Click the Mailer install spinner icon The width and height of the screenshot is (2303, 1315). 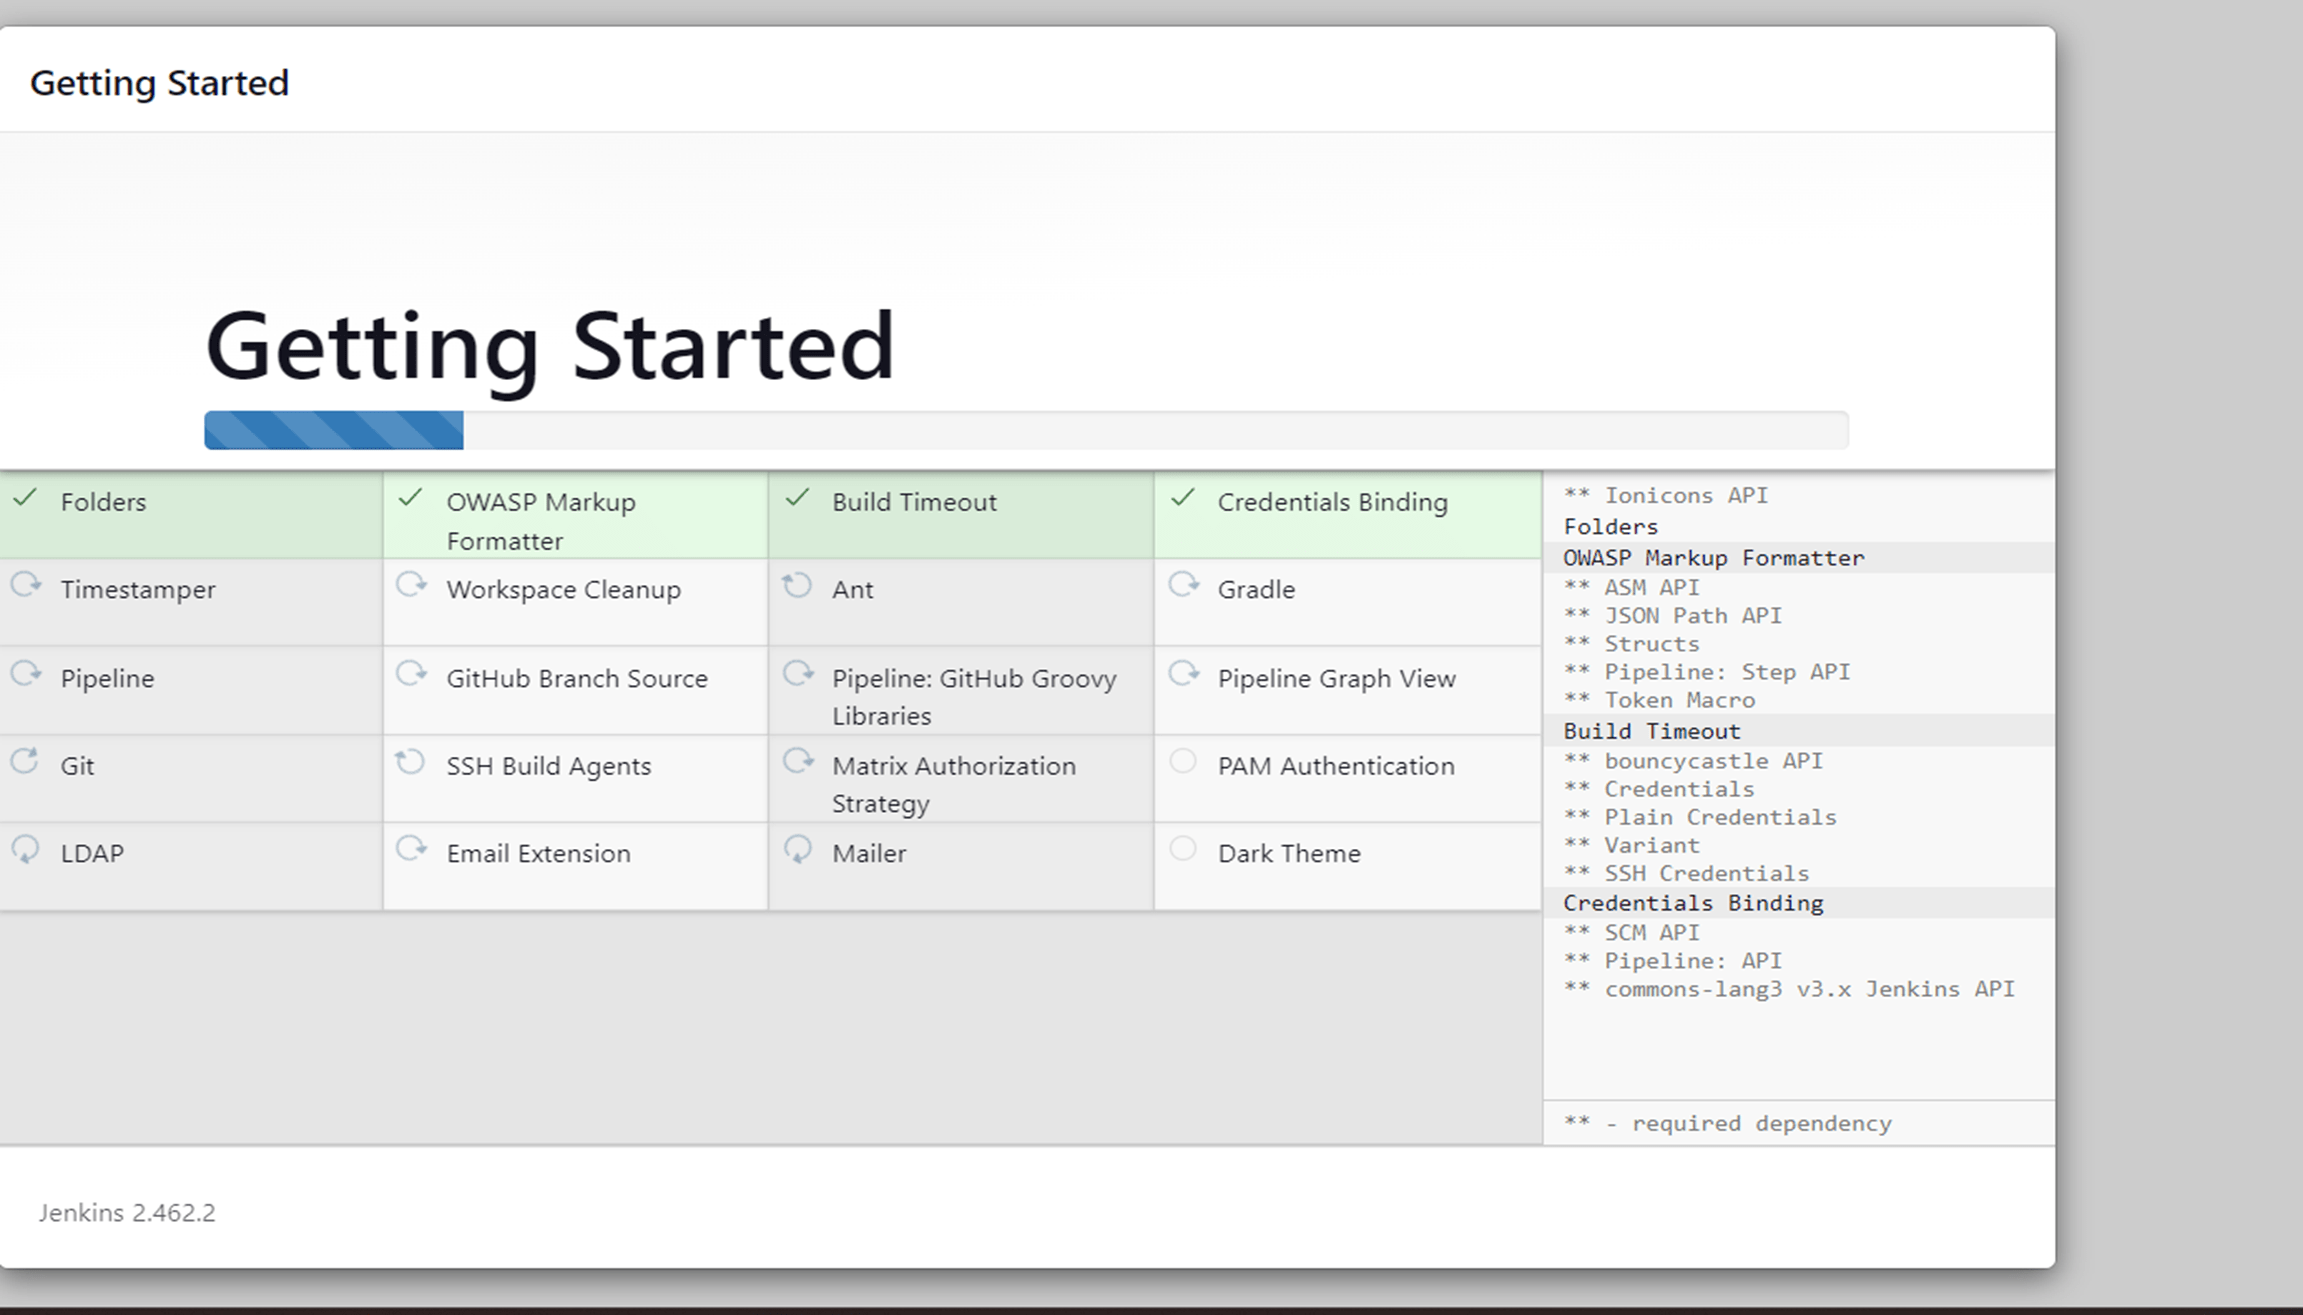(799, 853)
